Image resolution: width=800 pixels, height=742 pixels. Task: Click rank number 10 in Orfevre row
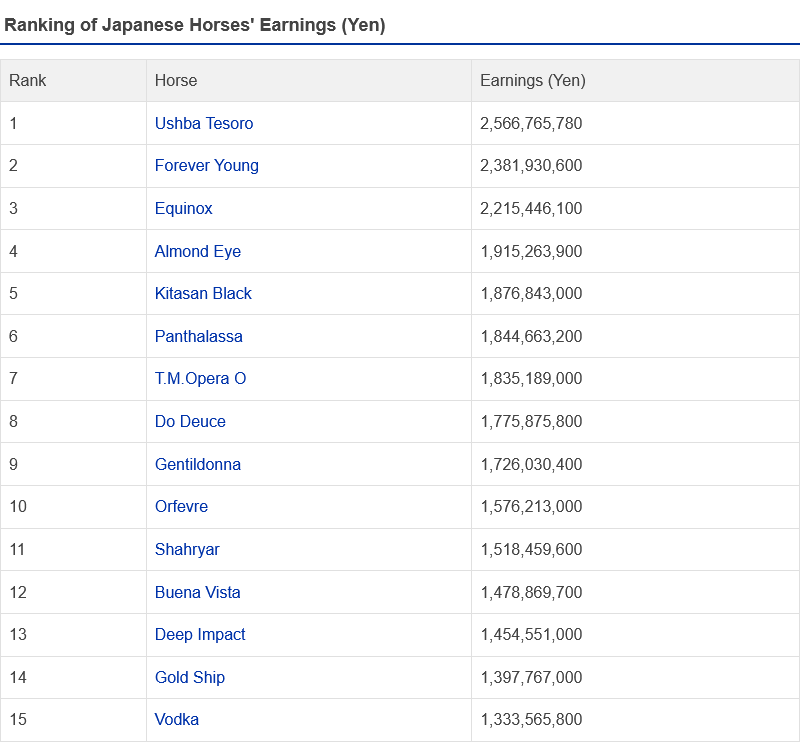18,506
